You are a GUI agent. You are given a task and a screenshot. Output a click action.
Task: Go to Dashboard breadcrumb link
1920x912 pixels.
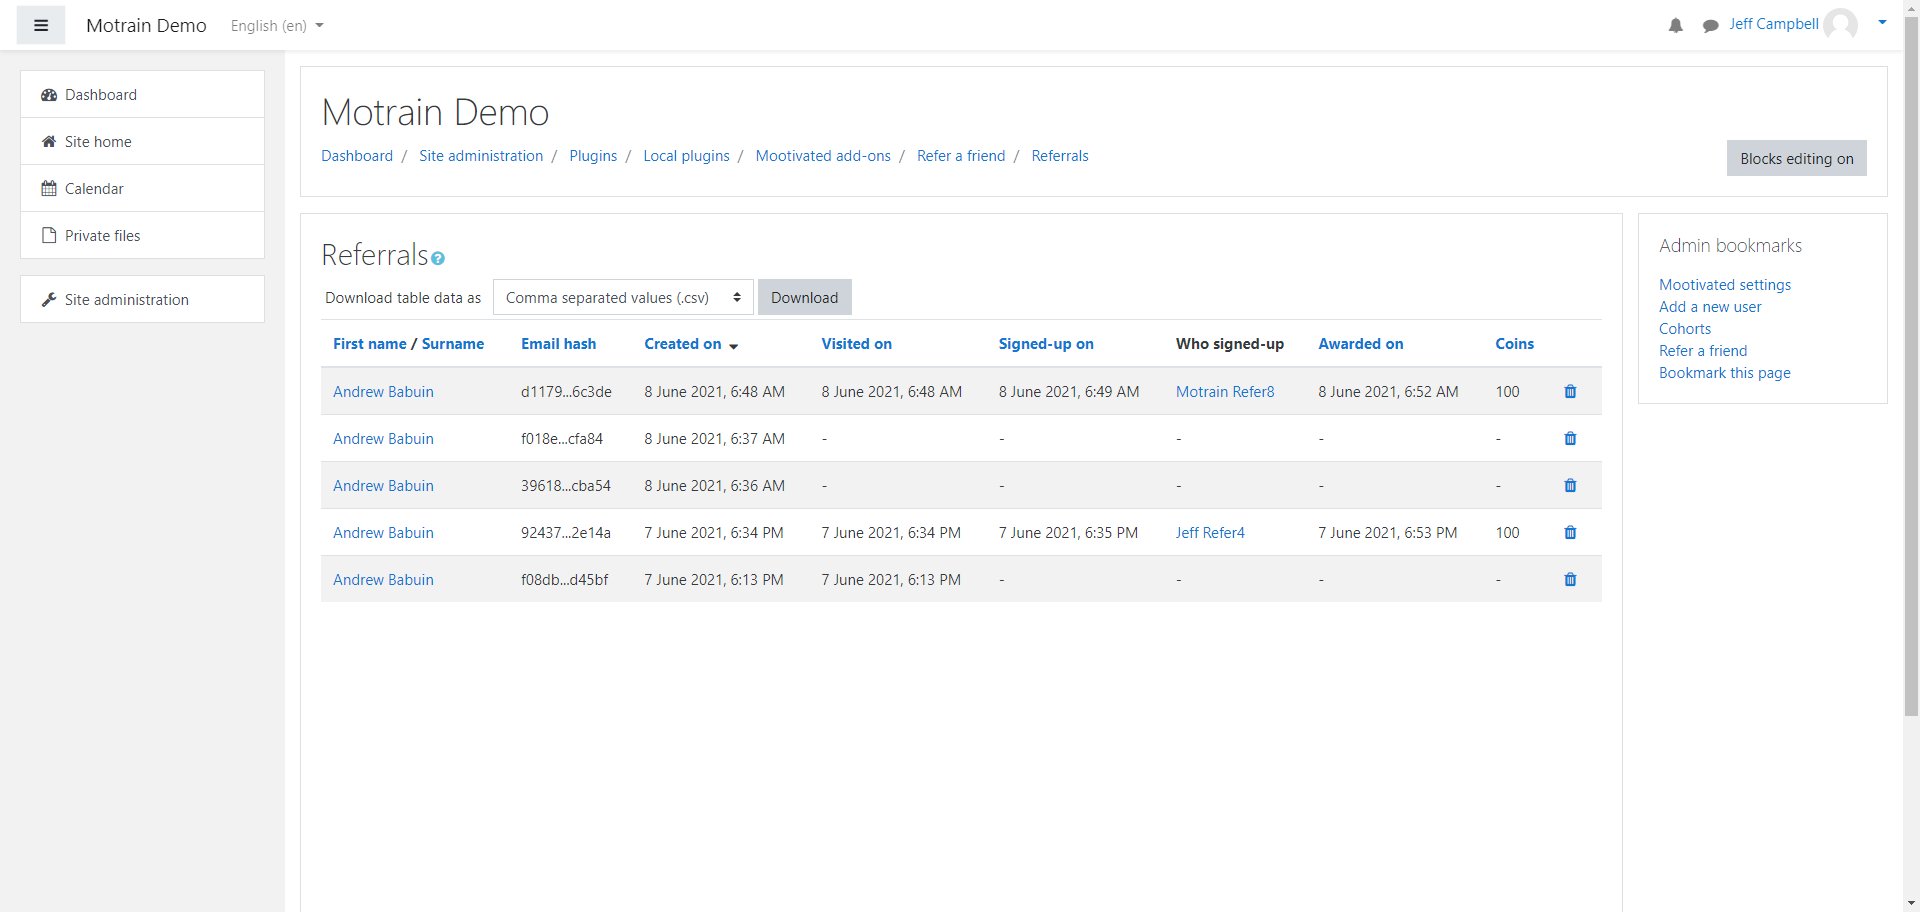click(x=357, y=156)
